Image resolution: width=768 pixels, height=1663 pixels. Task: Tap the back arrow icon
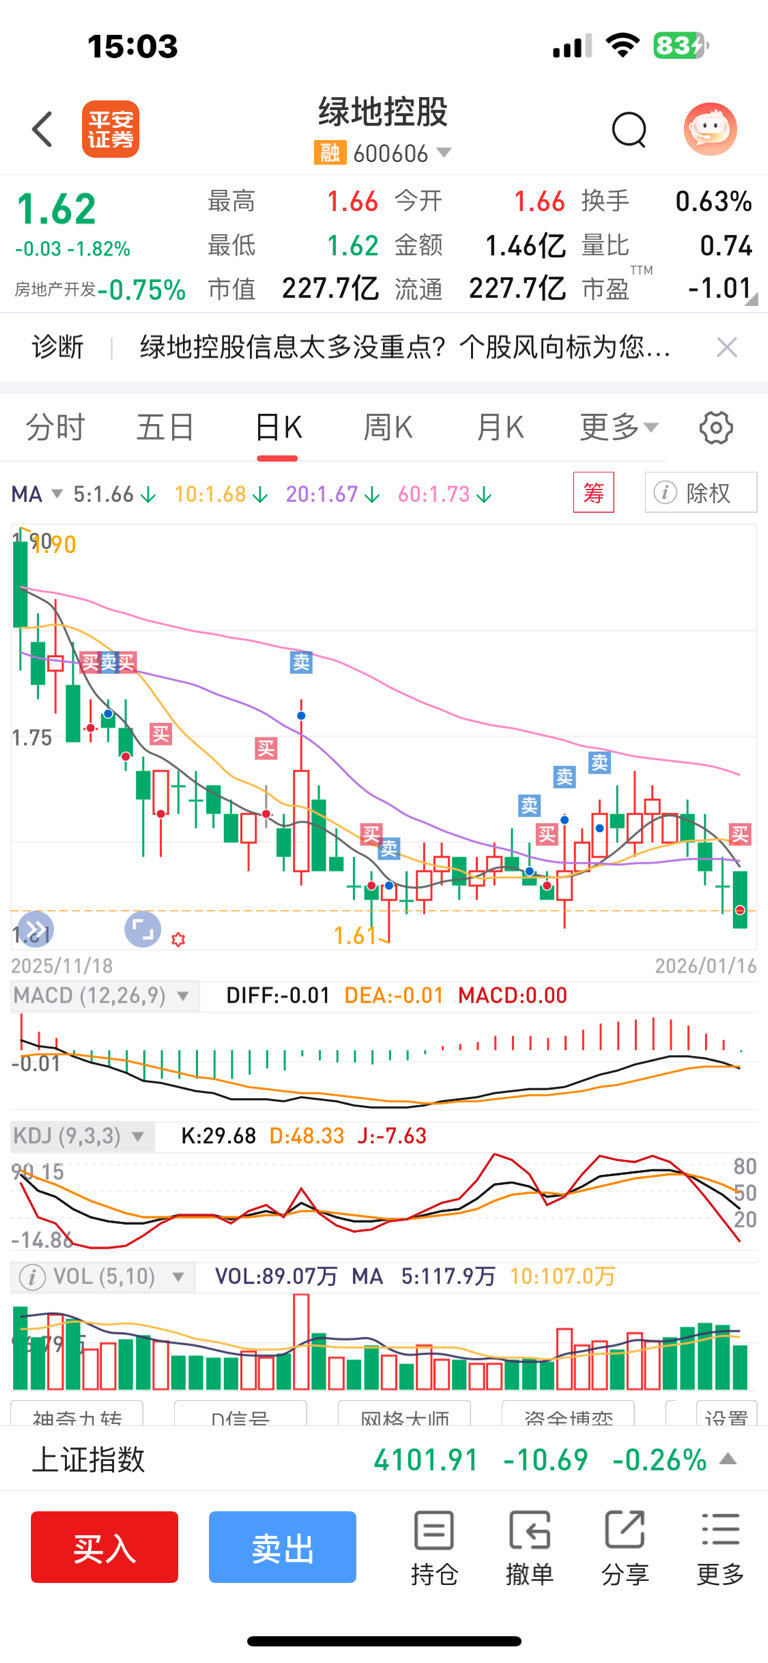tap(42, 129)
